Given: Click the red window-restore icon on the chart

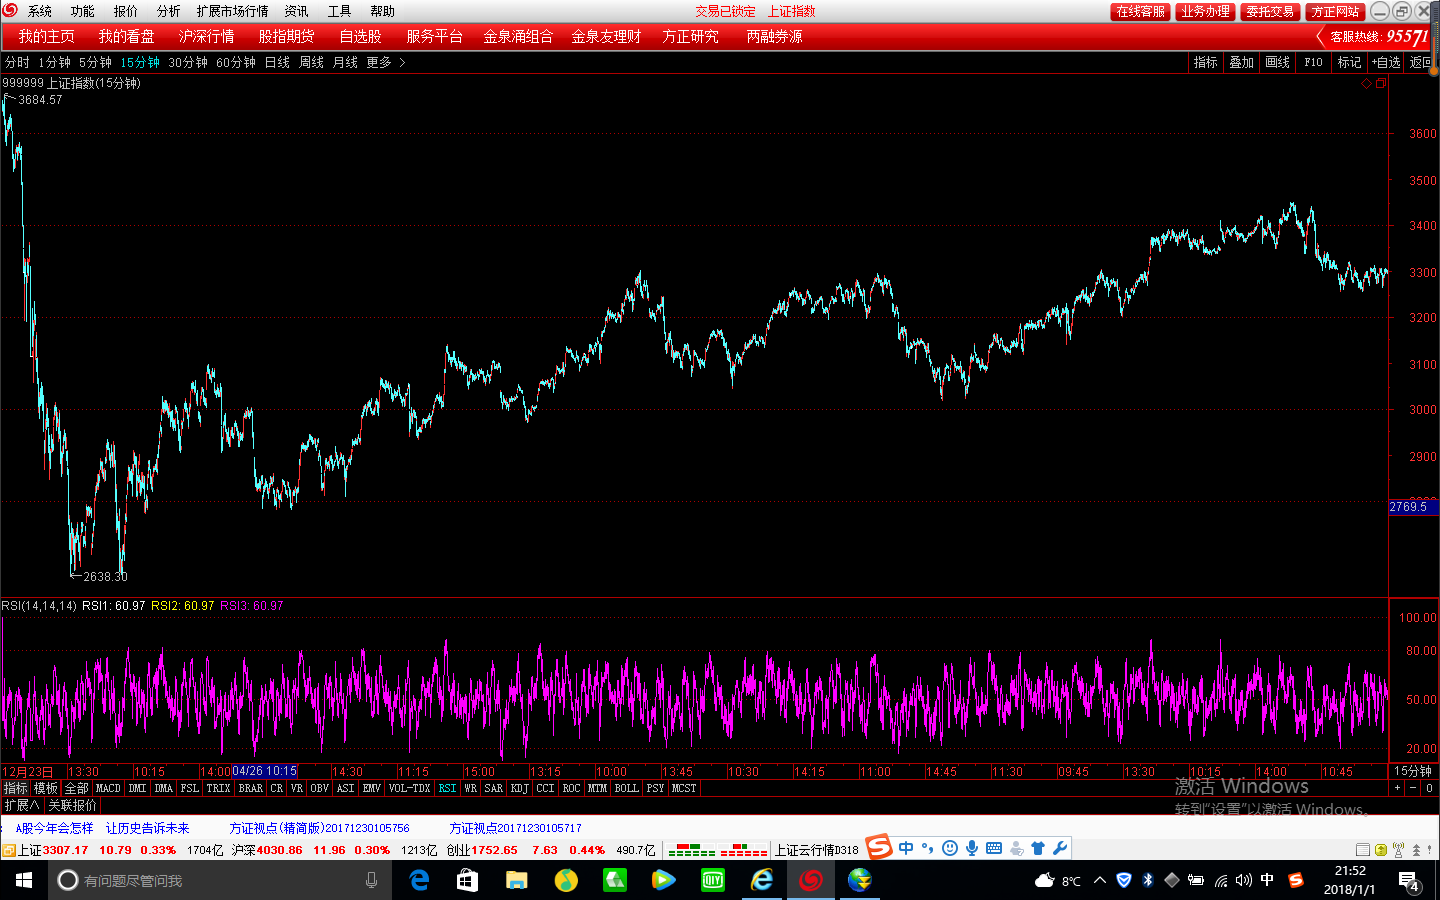Looking at the screenshot, I should [x=1380, y=84].
